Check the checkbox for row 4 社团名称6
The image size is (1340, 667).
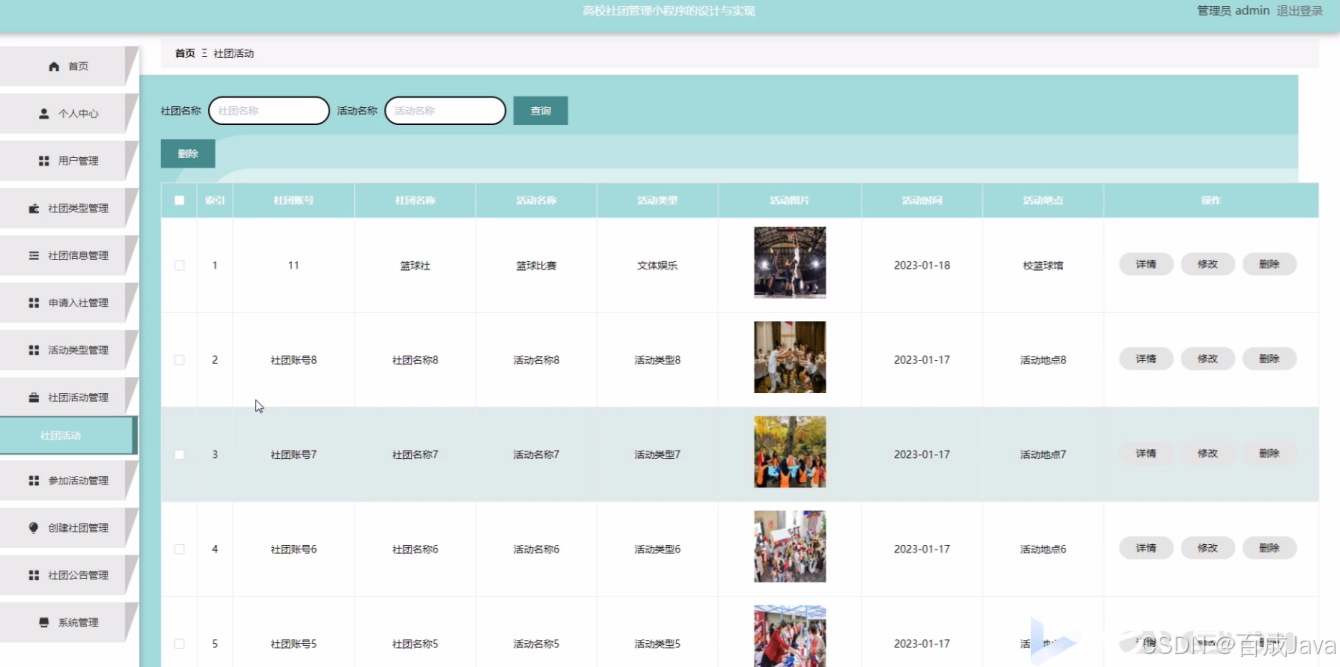click(x=179, y=549)
